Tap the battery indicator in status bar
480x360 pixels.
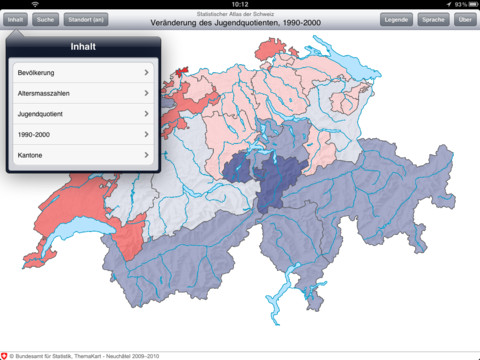(473, 4)
